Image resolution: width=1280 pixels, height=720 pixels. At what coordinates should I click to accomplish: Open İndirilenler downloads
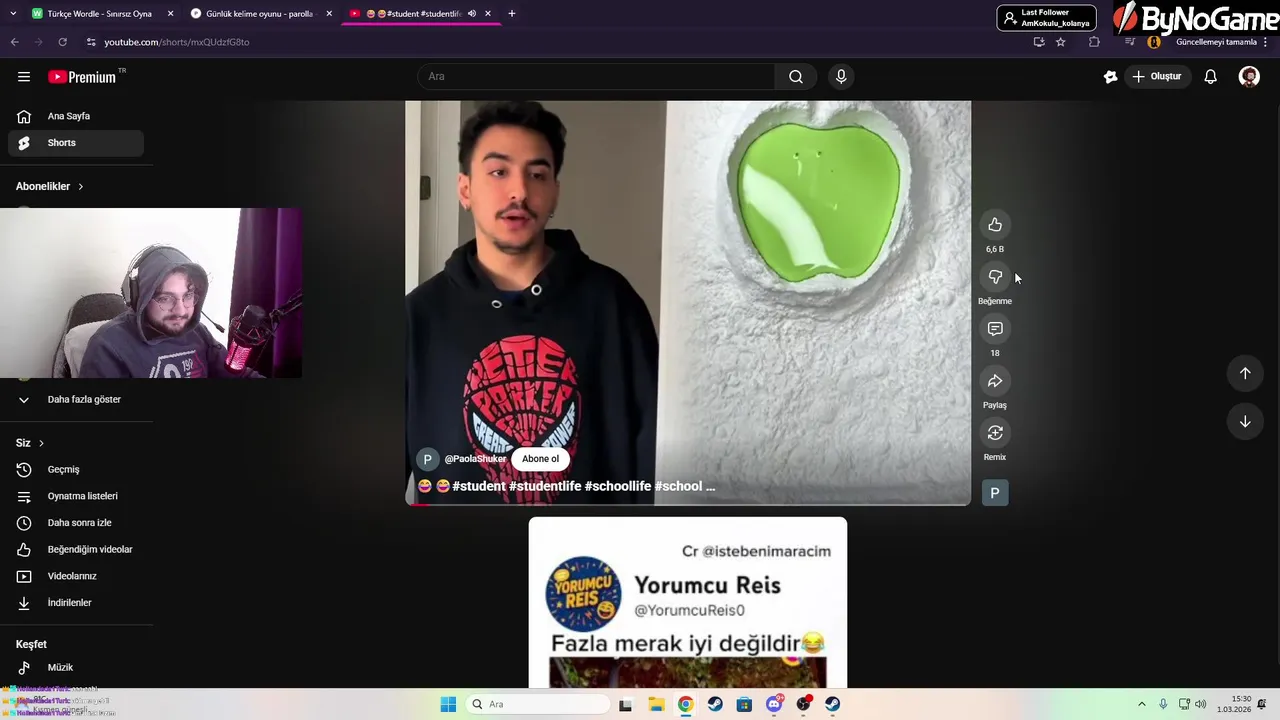(76, 603)
